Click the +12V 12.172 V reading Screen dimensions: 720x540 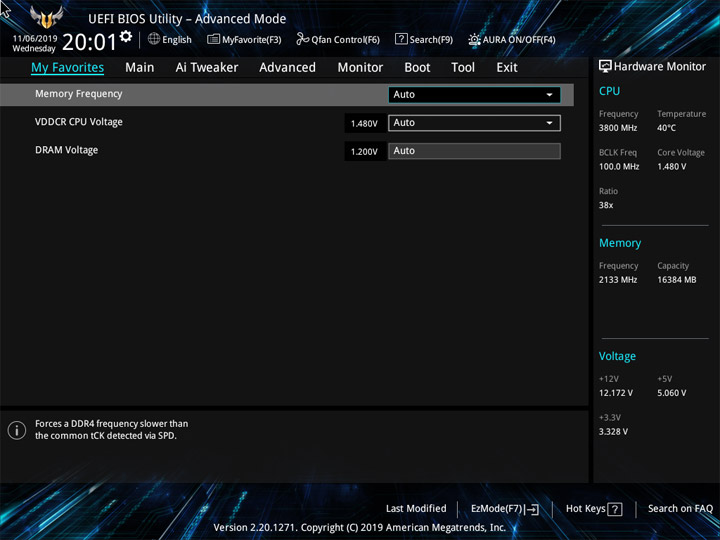tap(616, 393)
